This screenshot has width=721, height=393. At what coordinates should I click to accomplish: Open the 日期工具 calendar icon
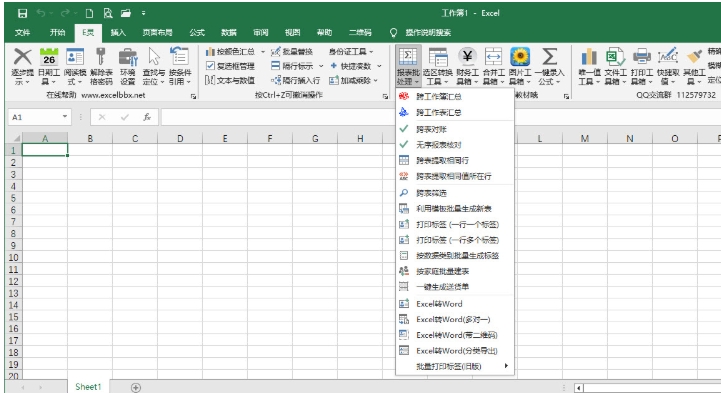[49, 57]
